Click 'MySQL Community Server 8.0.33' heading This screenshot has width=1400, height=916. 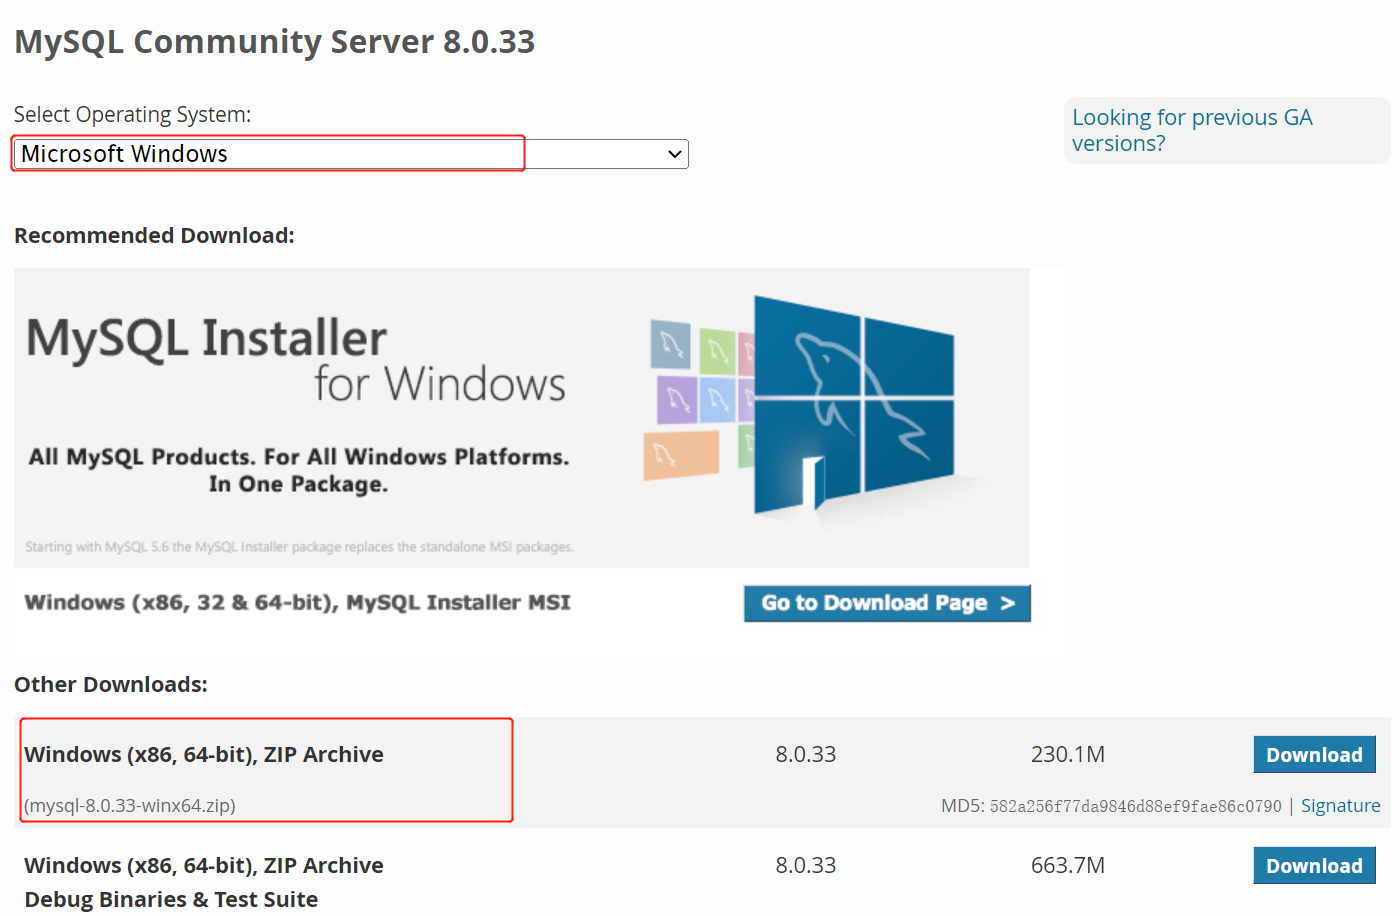click(x=275, y=42)
